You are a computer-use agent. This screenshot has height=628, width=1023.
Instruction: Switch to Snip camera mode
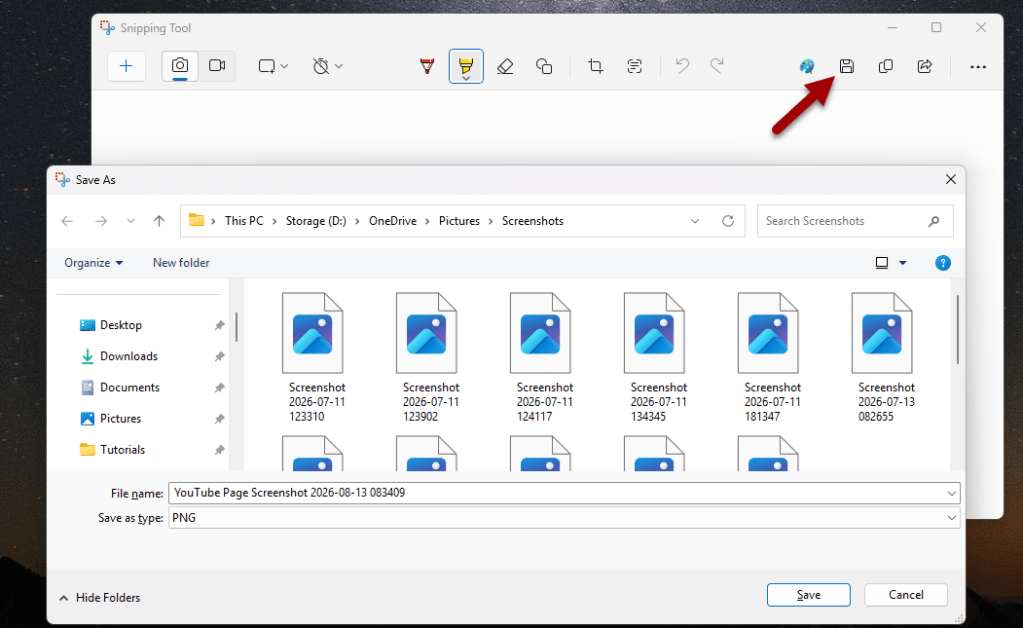(180, 66)
